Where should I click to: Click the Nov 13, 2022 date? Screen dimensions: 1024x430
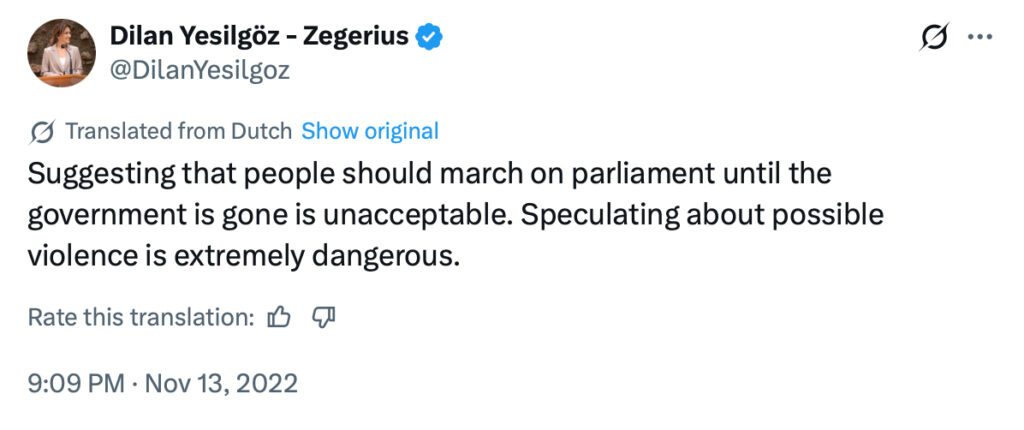(224, 383)
